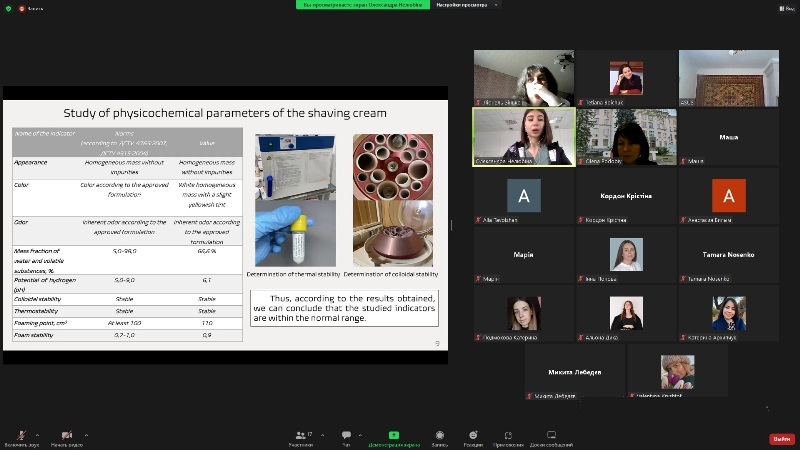The width and height of the screenshot is (800, 450).
Task: Open audio options arrow next to microphone
Action: (x=37, y=435)
